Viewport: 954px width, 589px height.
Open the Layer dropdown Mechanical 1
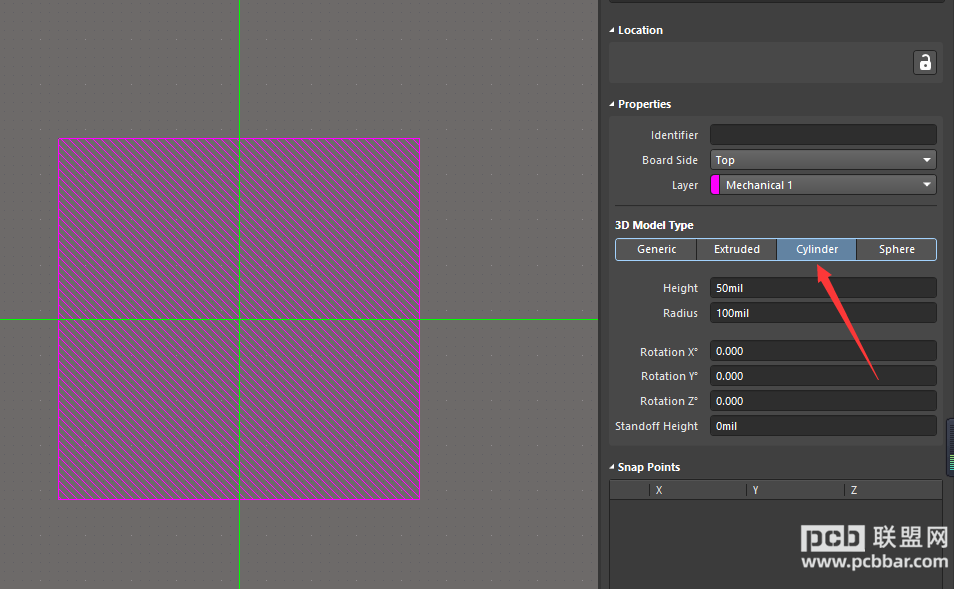[x=823, y=185]
